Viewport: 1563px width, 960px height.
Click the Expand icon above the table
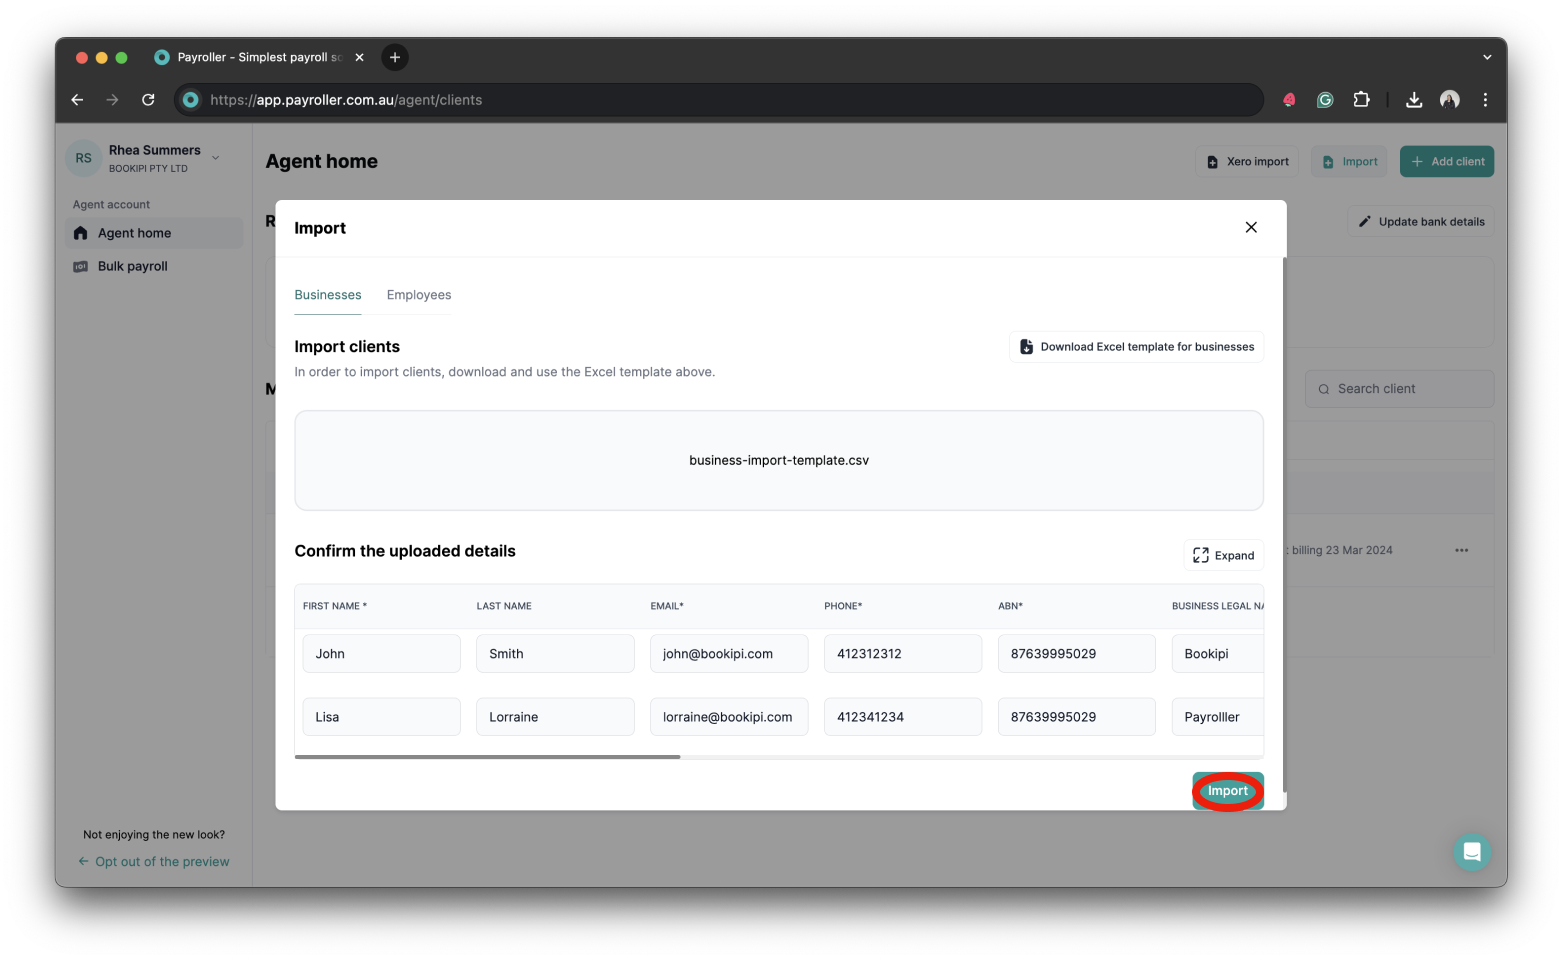pos(1202,555)
